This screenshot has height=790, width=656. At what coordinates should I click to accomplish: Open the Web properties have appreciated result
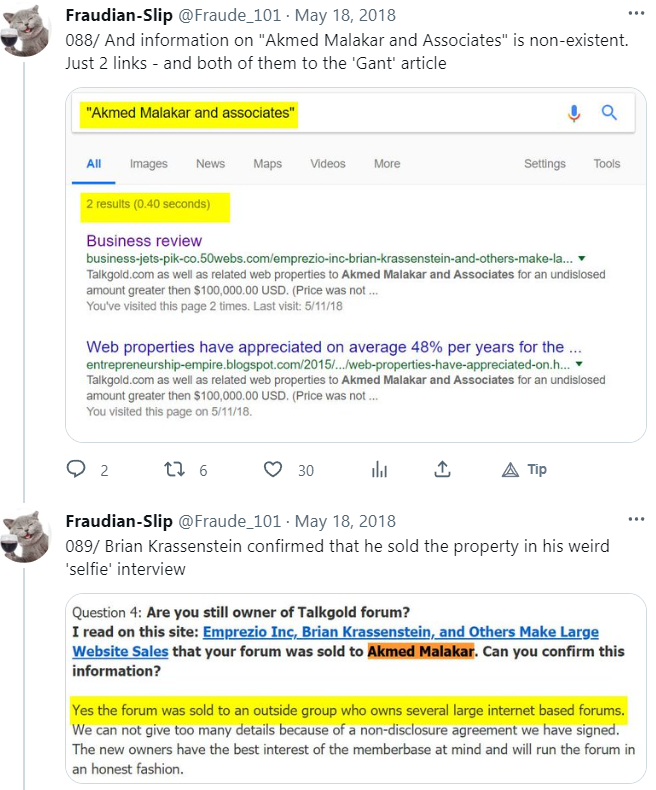tap(334, 347)
